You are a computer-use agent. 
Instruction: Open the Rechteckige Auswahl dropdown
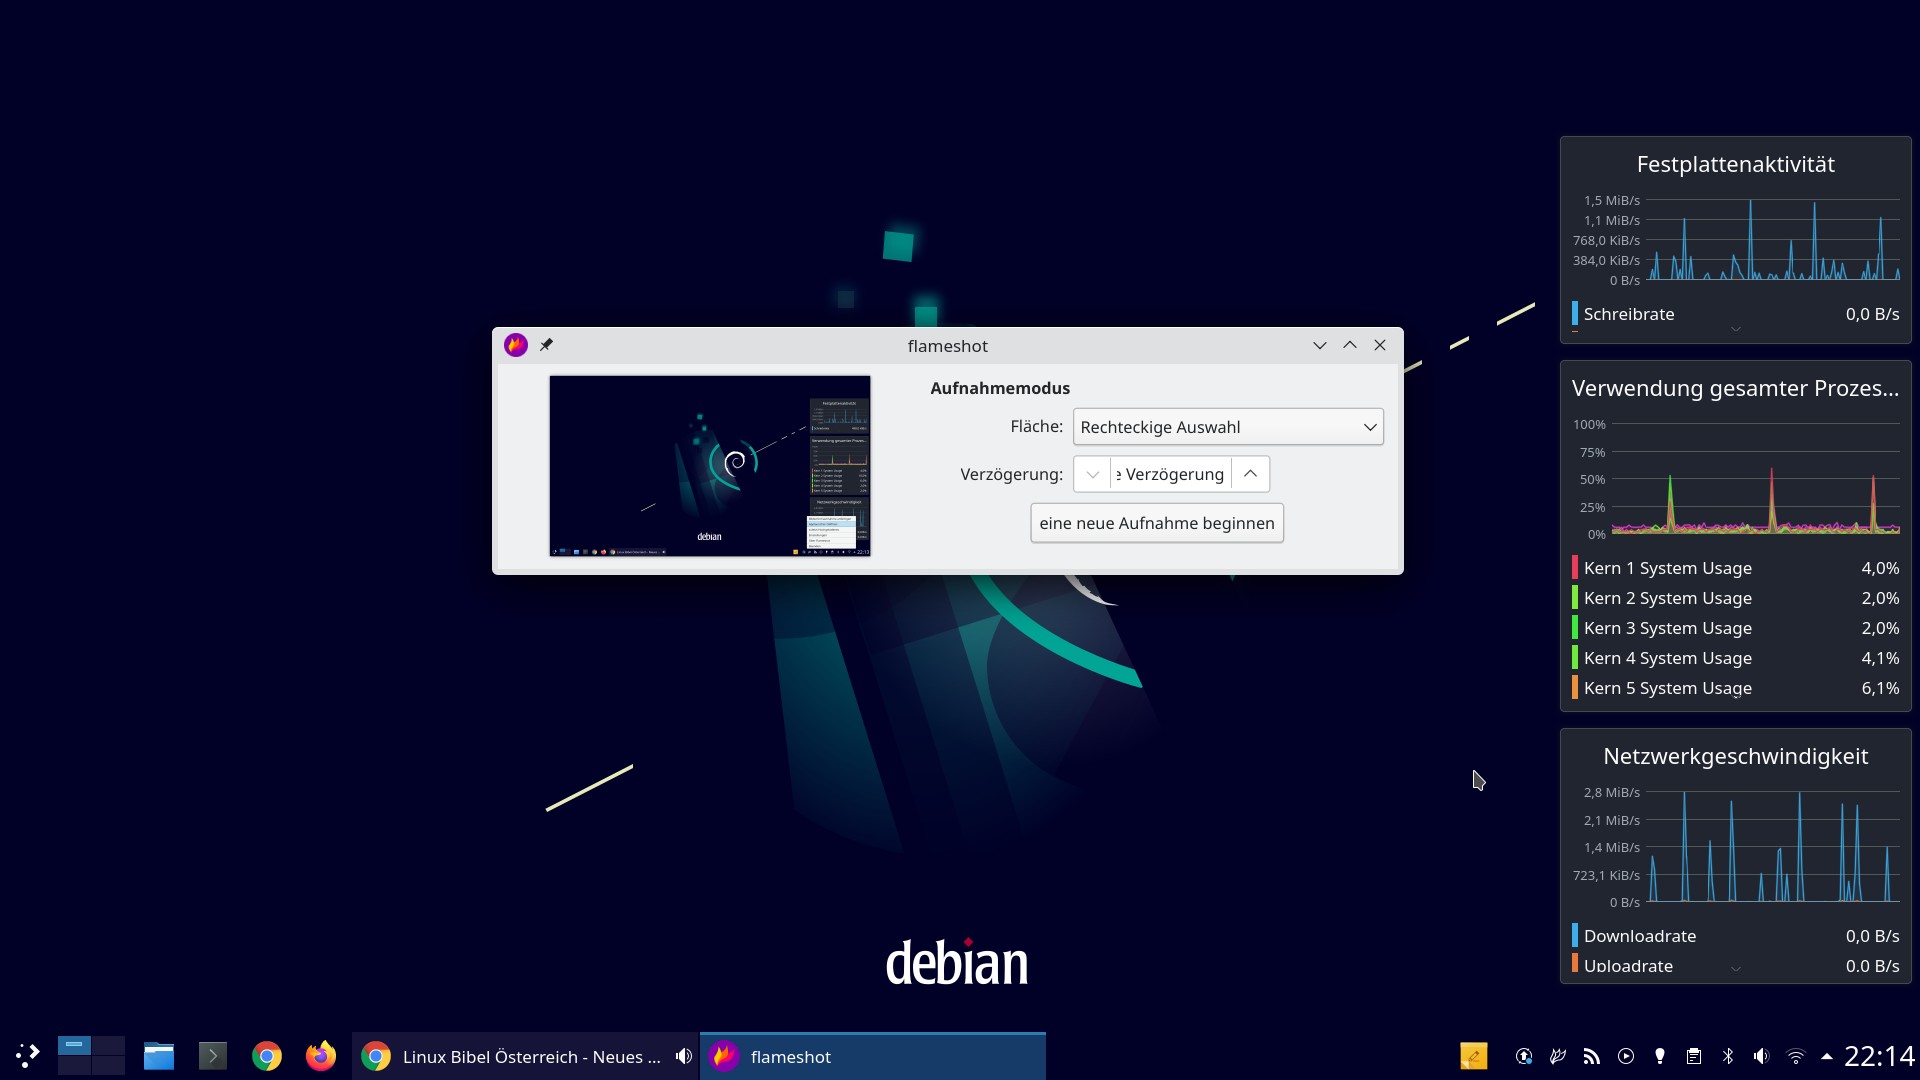click(1227, 427)
